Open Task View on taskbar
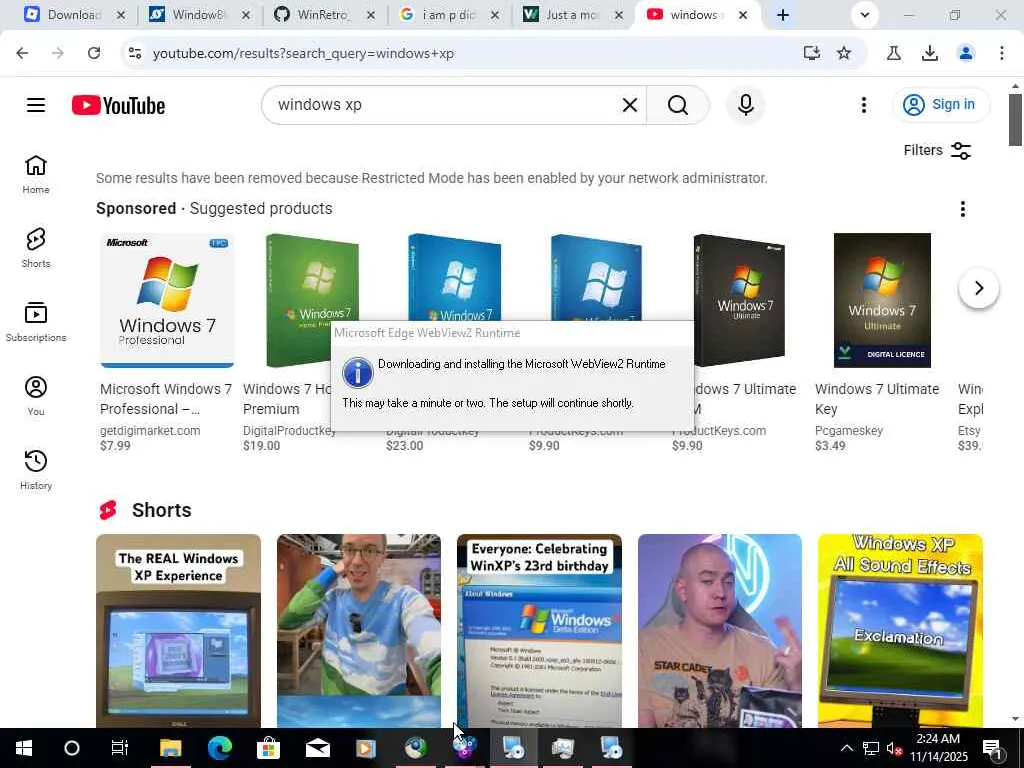The image size is (1024, 768). (x=120, y=748)
